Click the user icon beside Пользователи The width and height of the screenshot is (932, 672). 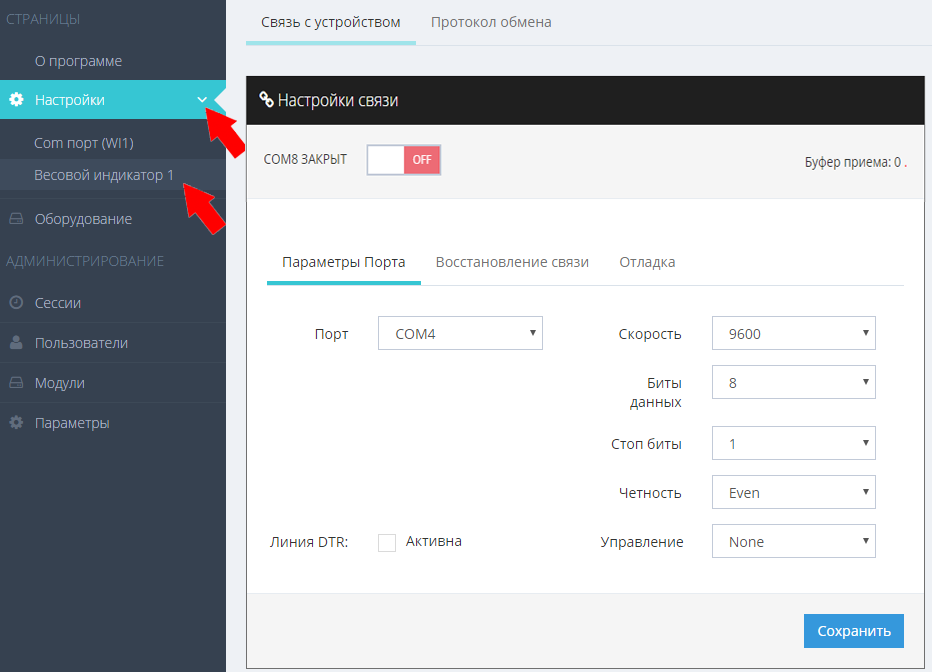coord(16,343)
